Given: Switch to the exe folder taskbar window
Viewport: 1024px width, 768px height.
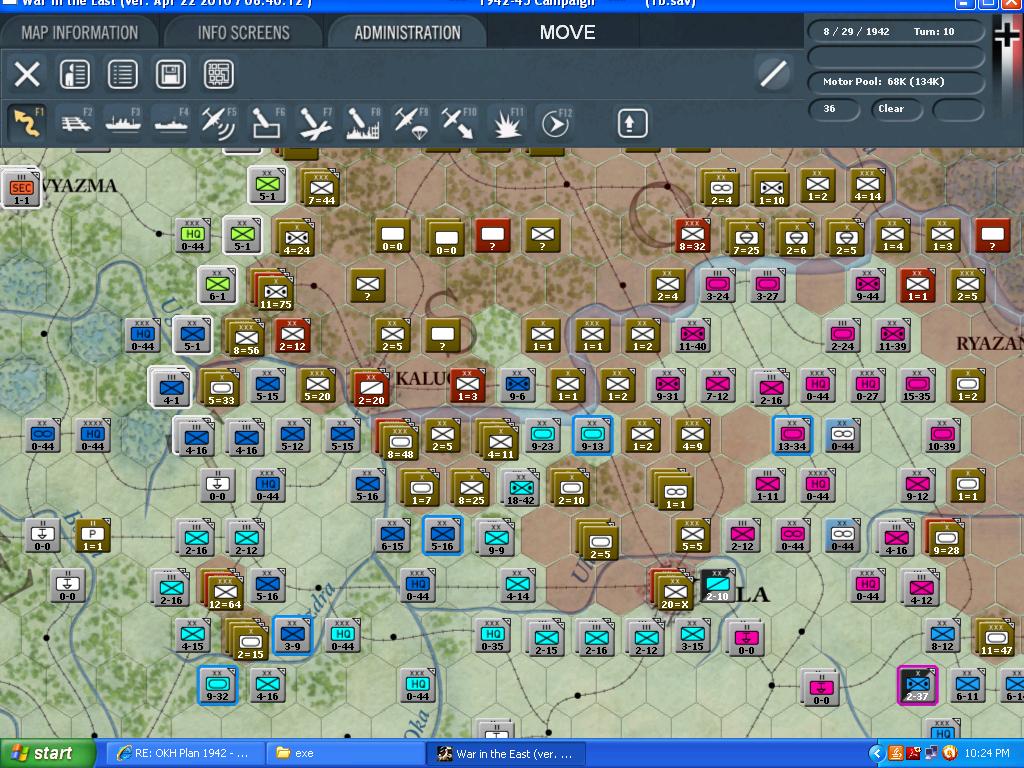Looking at the screenshot, I should coord(345,753).
